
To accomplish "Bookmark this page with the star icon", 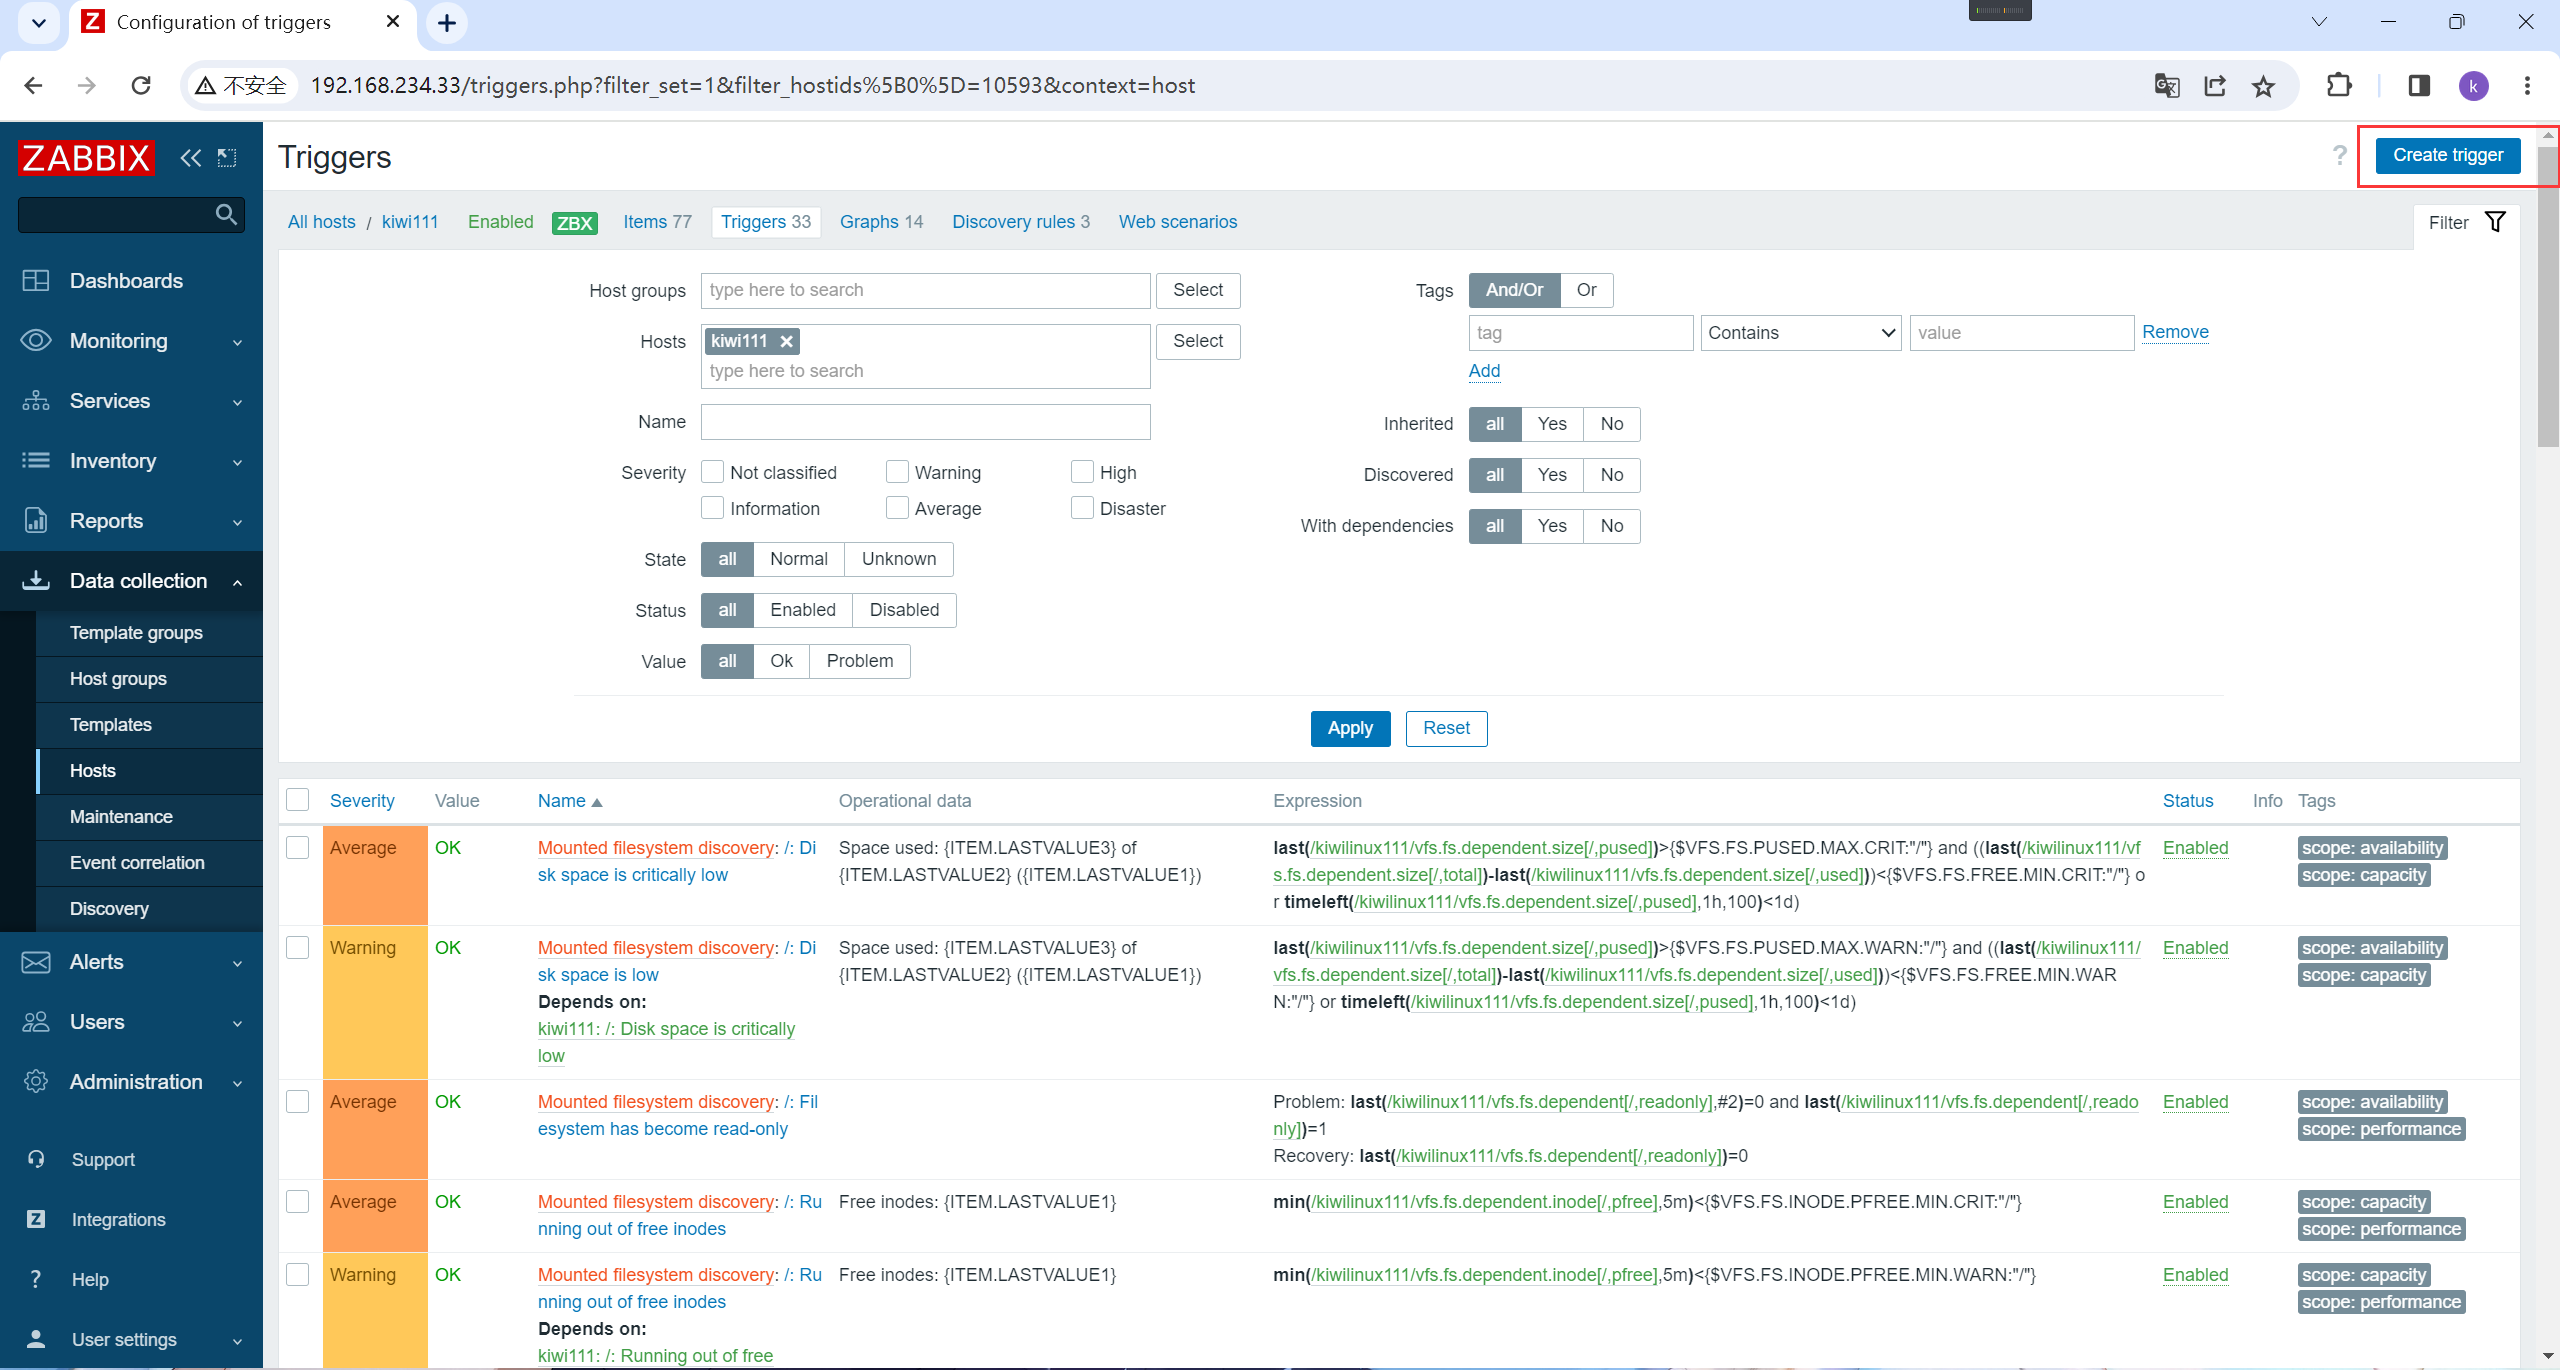I will coord(2264,86).
